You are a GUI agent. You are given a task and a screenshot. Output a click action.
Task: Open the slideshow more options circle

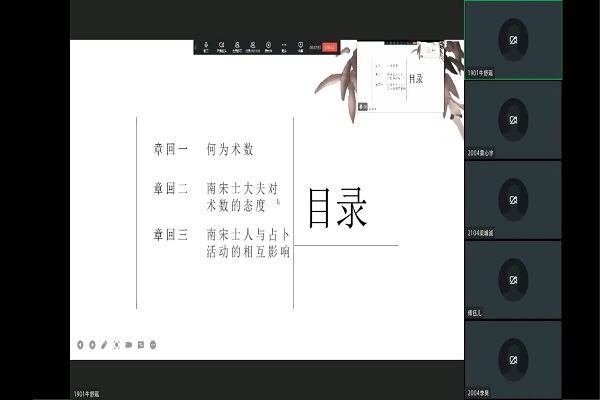coord(153,345)
